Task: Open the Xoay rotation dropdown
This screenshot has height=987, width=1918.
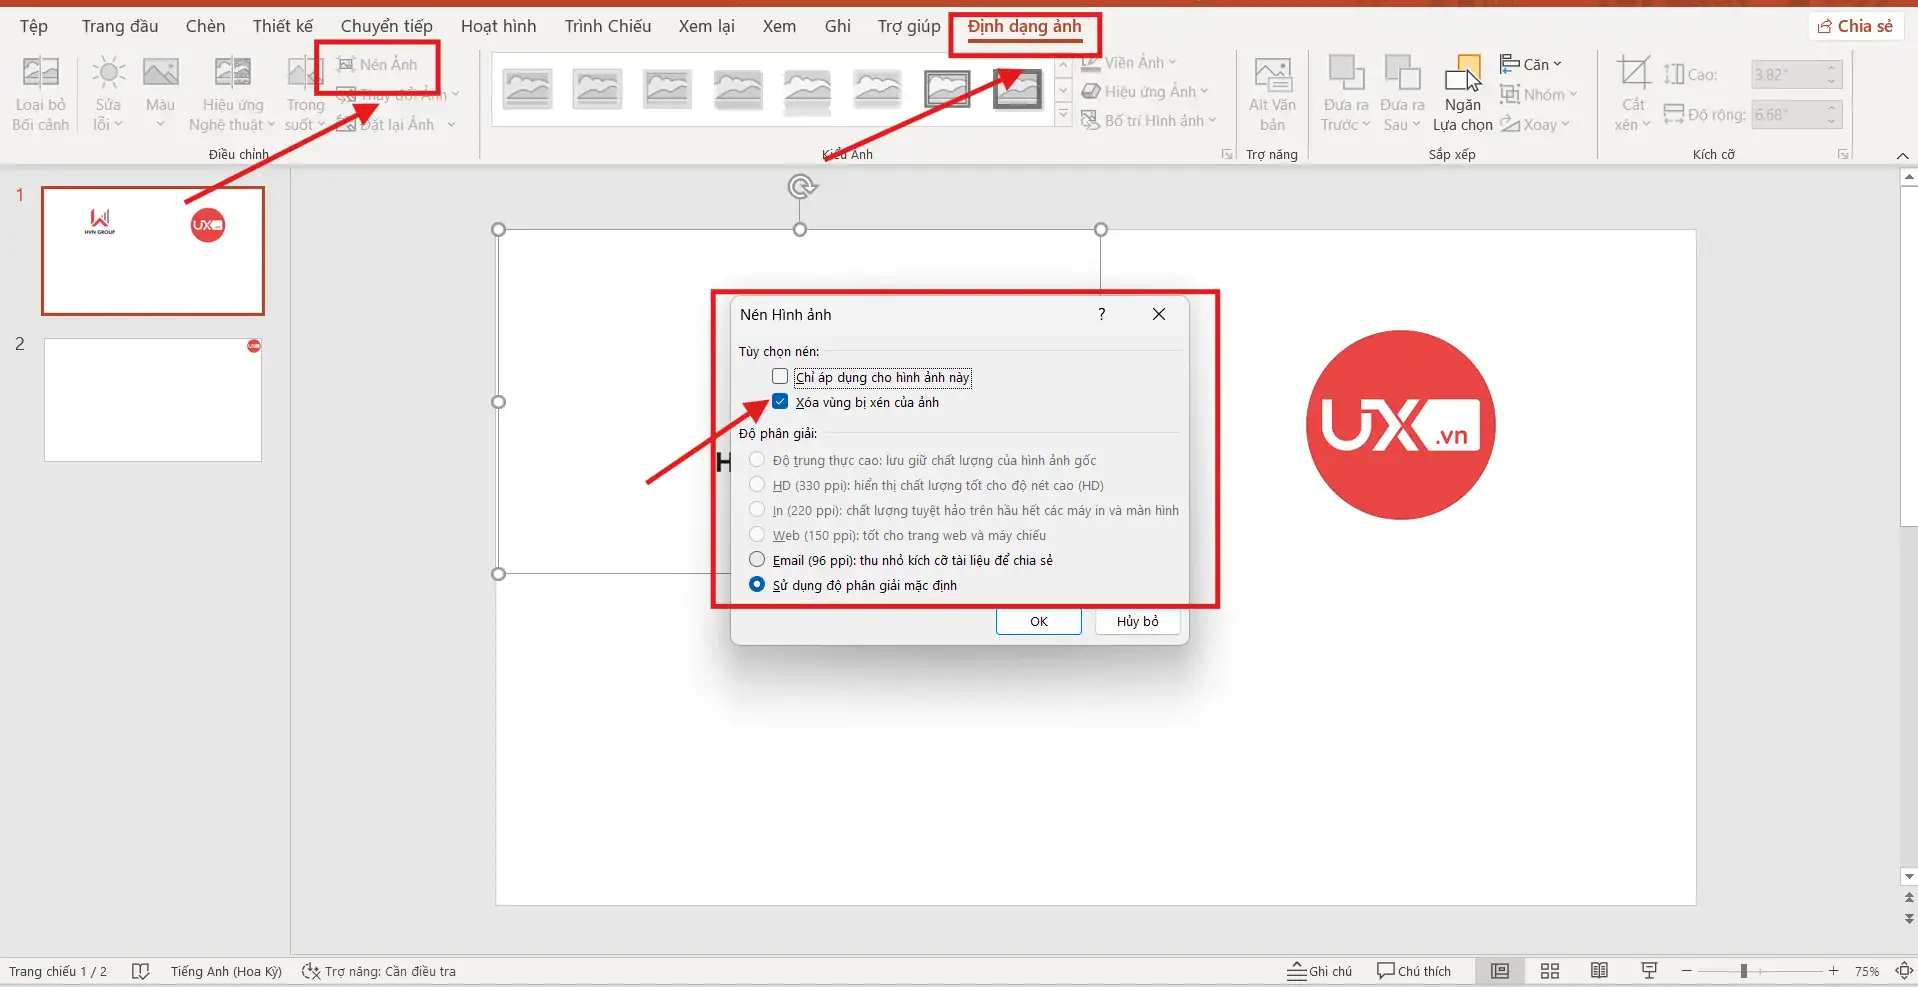Action: tap(1562, 124)
